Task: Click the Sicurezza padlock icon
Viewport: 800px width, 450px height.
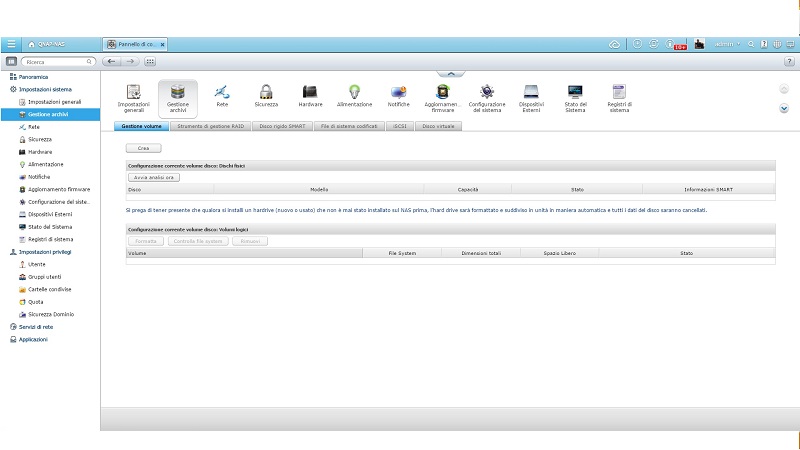Action: [266, 93]
